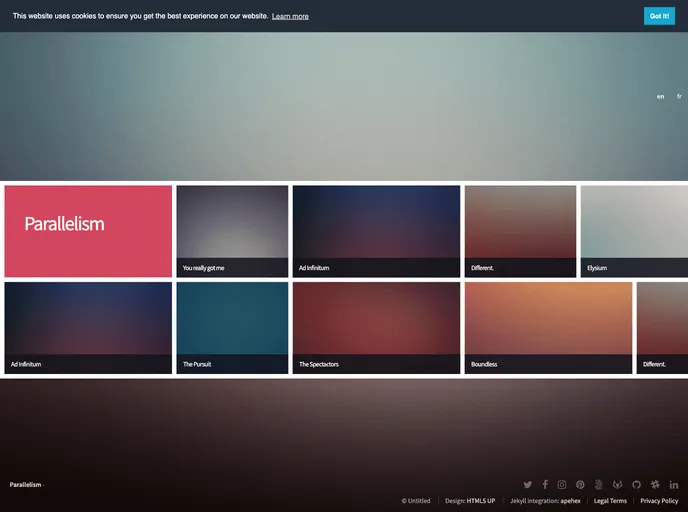
Task: Switch language to French (fr)
Action: click(x=679, y=97)
